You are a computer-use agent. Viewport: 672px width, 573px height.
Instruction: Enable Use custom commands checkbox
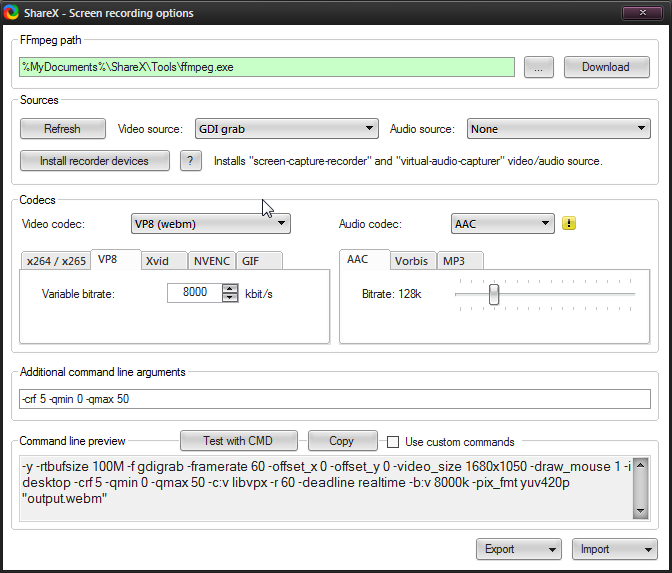click(x=393, y=442)
